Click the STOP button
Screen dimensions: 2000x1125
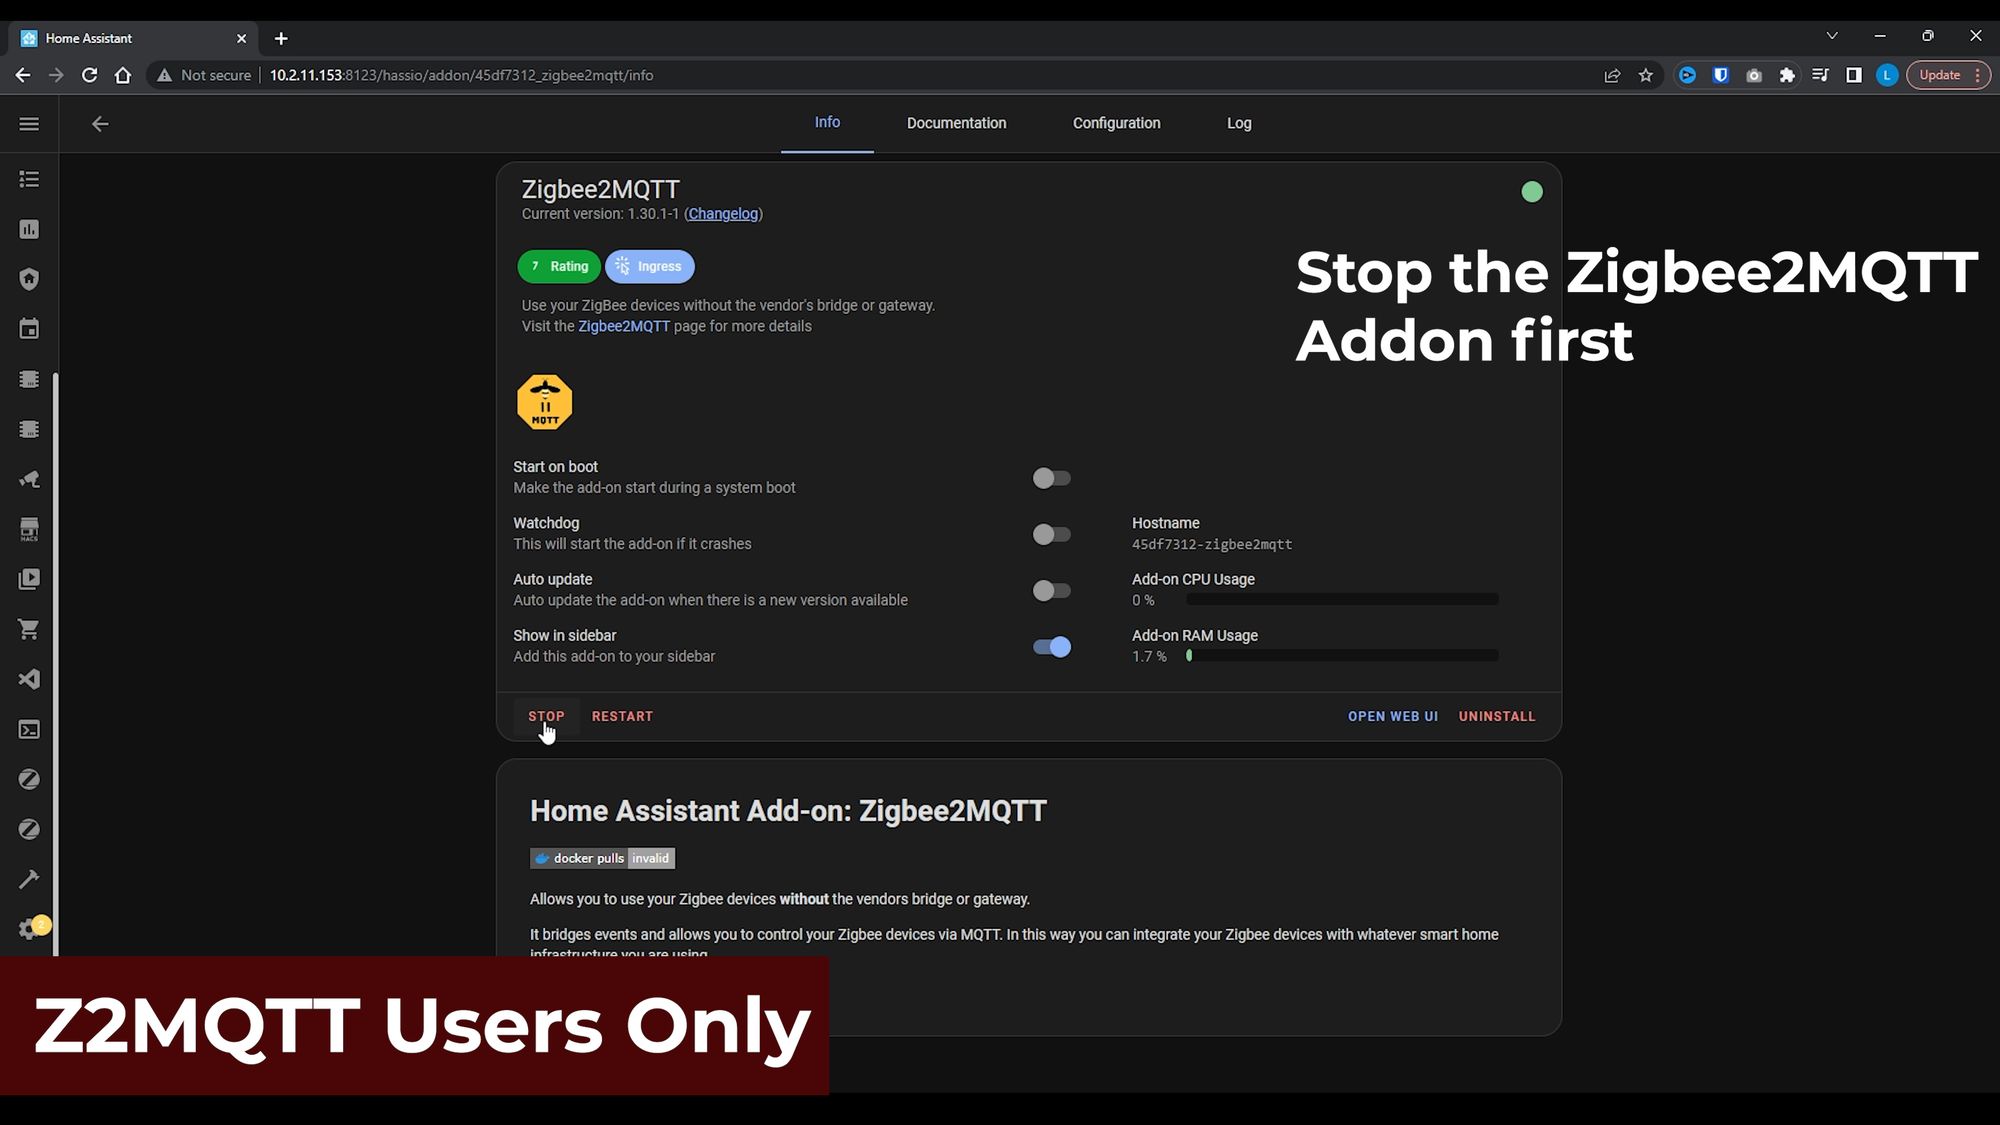click(x=545, y=716)
